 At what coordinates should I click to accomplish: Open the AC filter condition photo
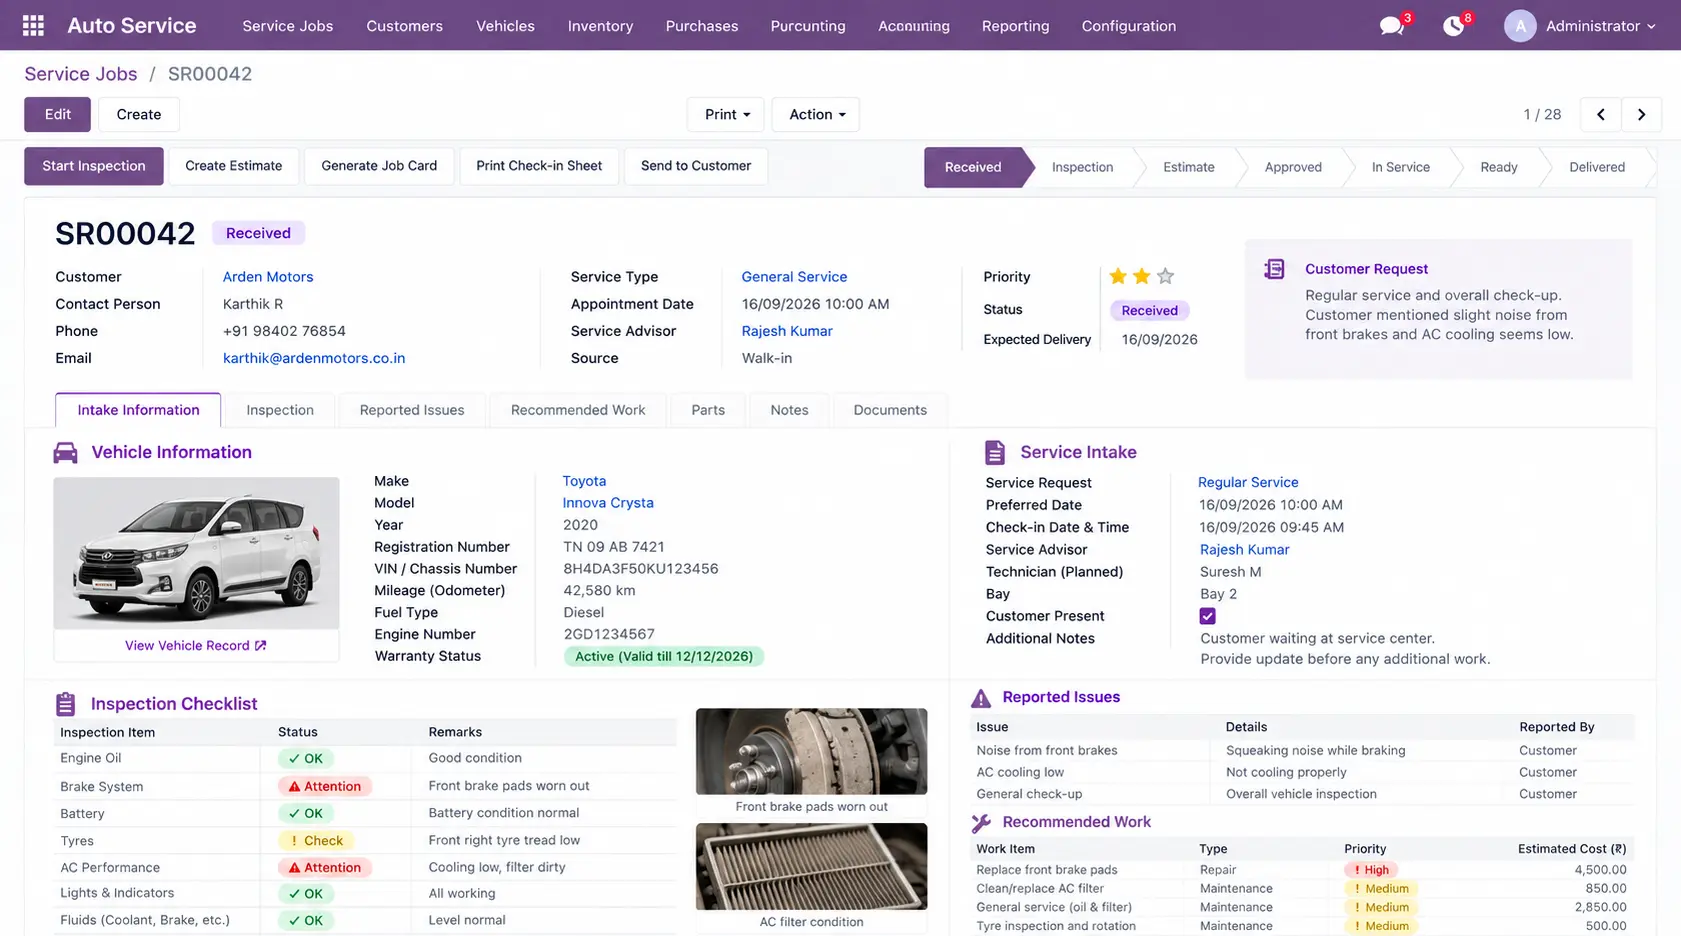point(811,866)
